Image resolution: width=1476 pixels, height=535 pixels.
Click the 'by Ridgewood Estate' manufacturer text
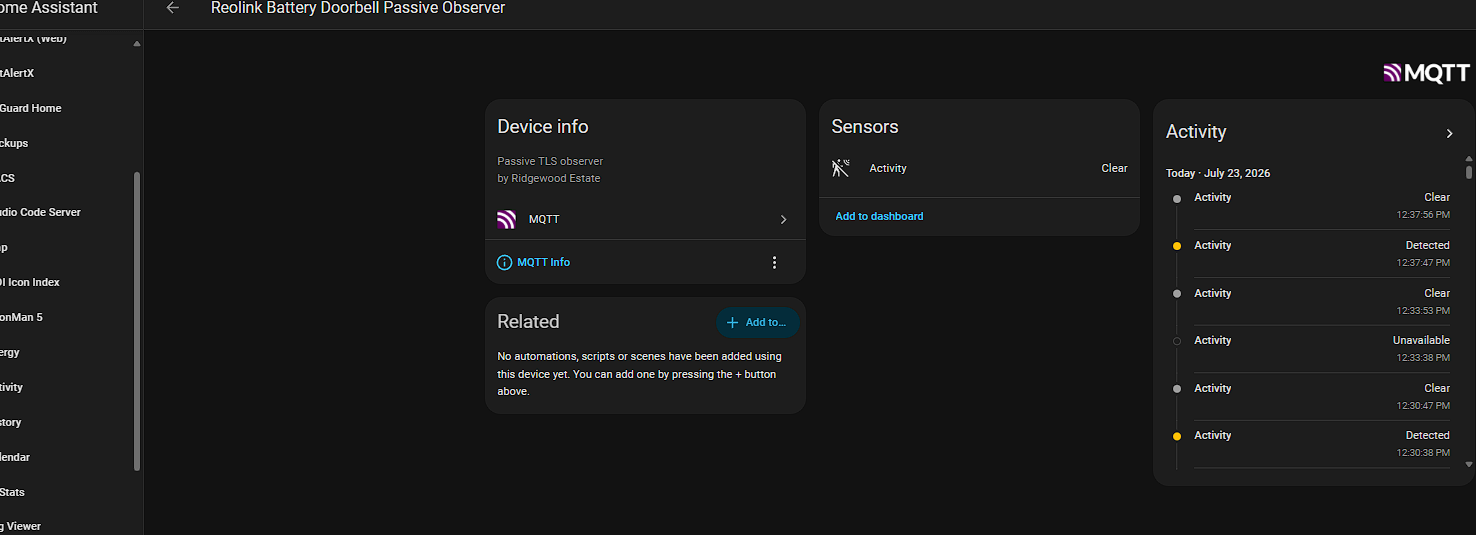pyautogui.click(x=549, y=178)
